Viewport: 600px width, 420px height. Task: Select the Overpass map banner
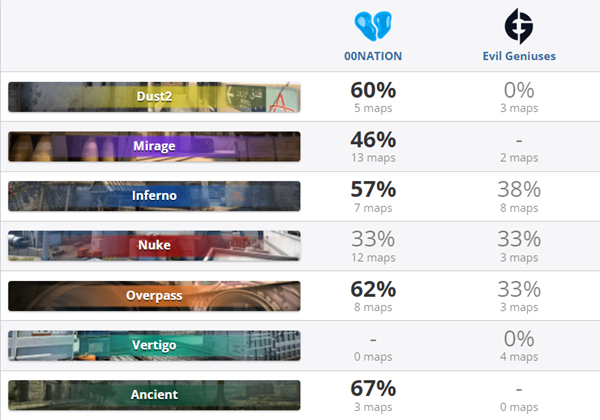[x=154, y=296]
